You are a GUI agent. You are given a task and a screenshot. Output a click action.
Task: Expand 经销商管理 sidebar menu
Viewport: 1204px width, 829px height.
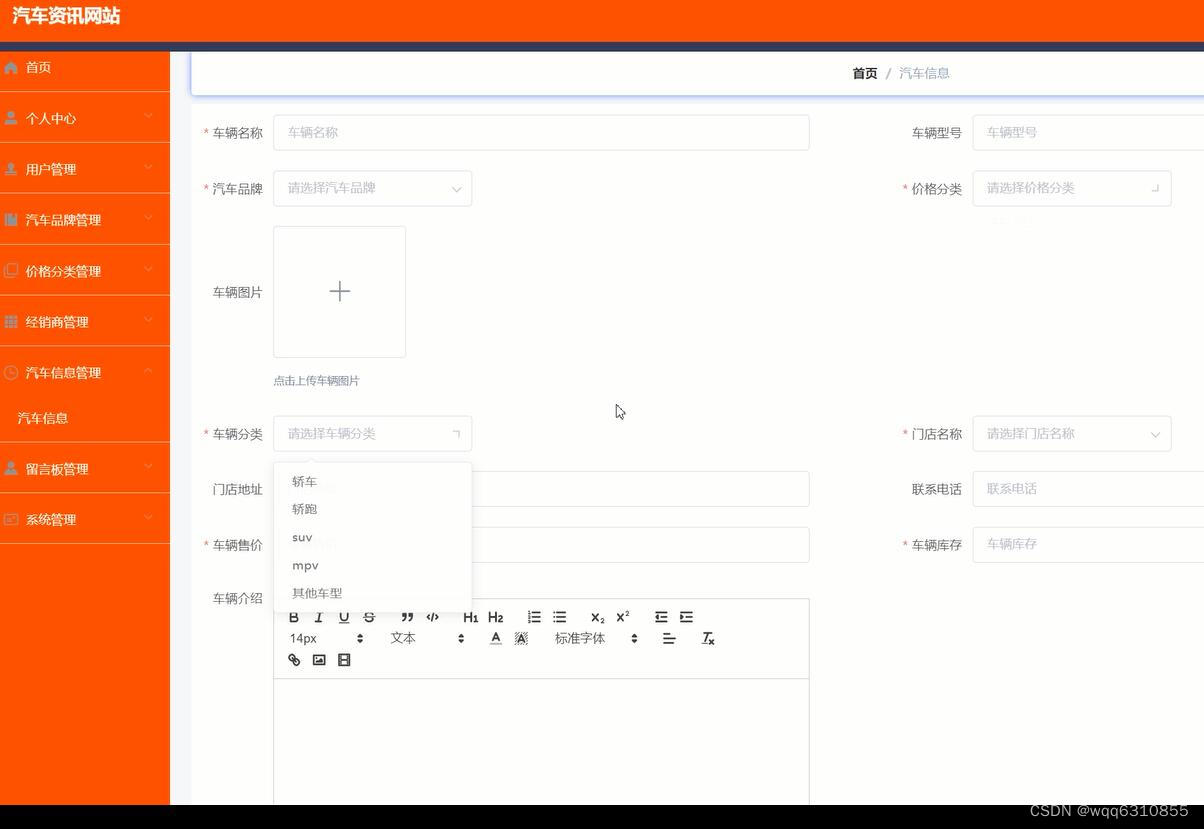click(85, 322)
